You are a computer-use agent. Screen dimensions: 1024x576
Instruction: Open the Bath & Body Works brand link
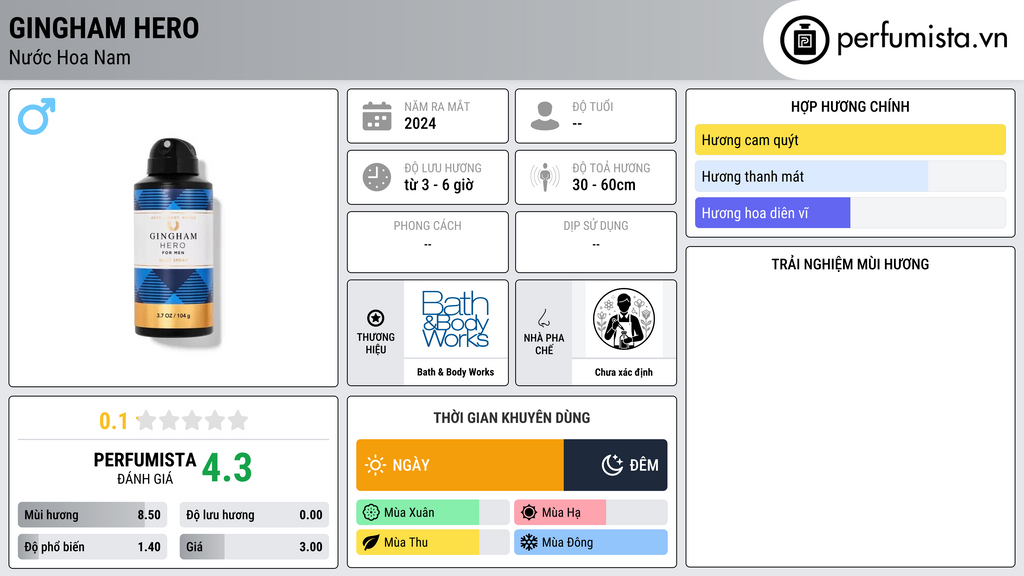coord(455,372)
